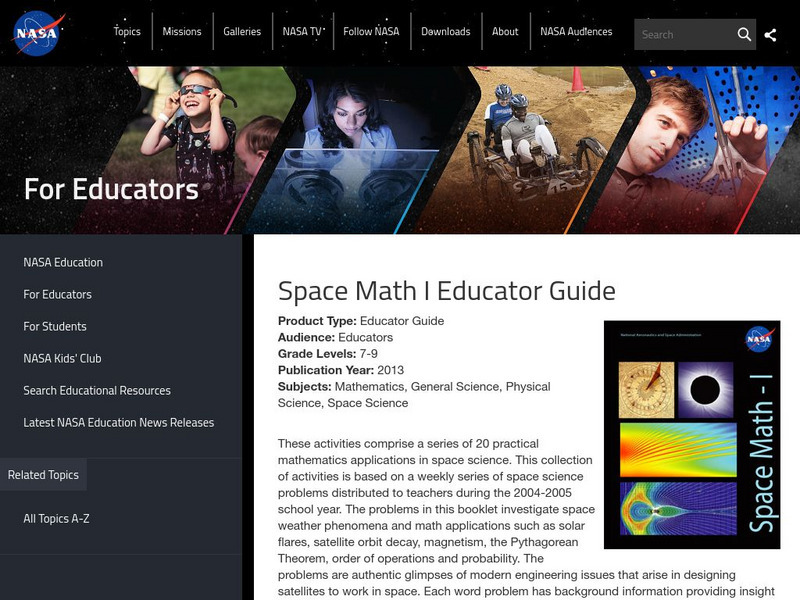800x600 pixels.
Task: Click the Space Math I cover thumbnail
Action: (x=692, y=435)
